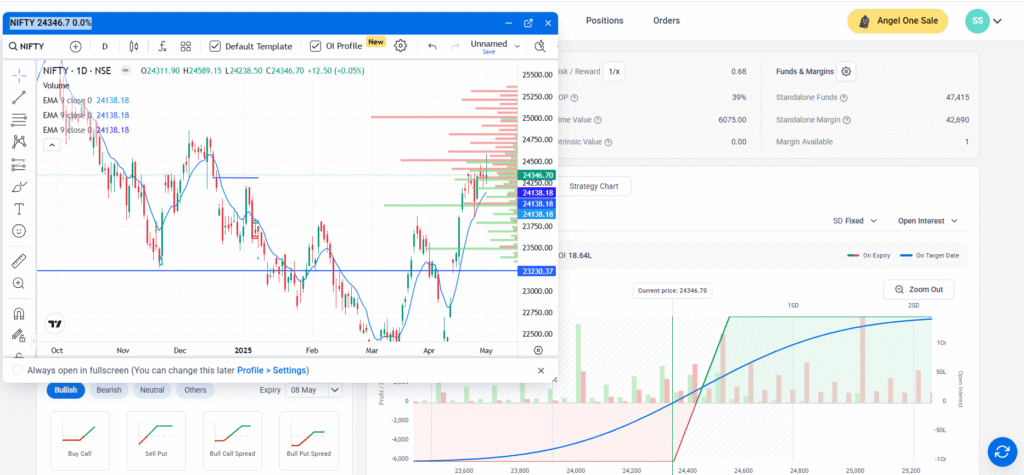This screenshot has height=475, width=1024.
Task: Click the add symbol plus icon
Action: pos(76,46)
